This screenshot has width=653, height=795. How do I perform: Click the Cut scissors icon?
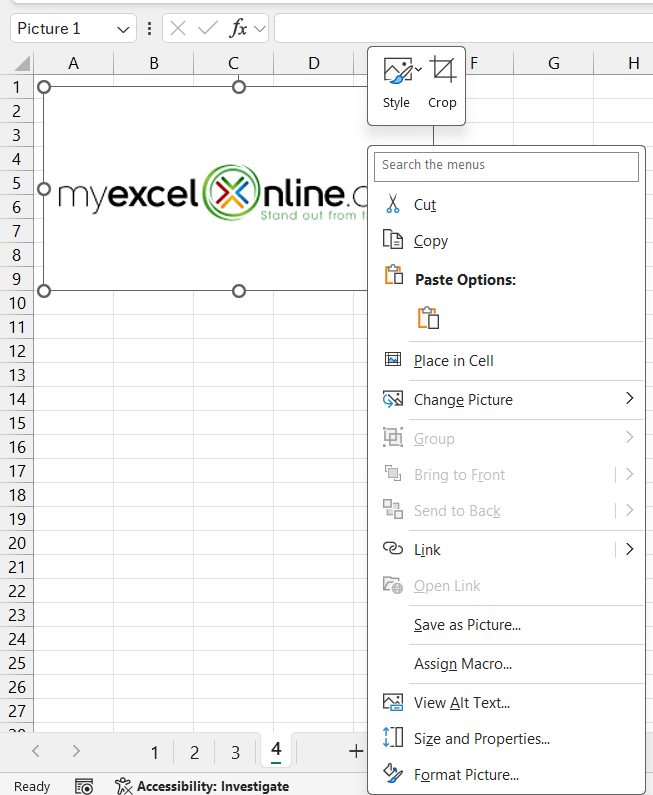tap(392, 204)
